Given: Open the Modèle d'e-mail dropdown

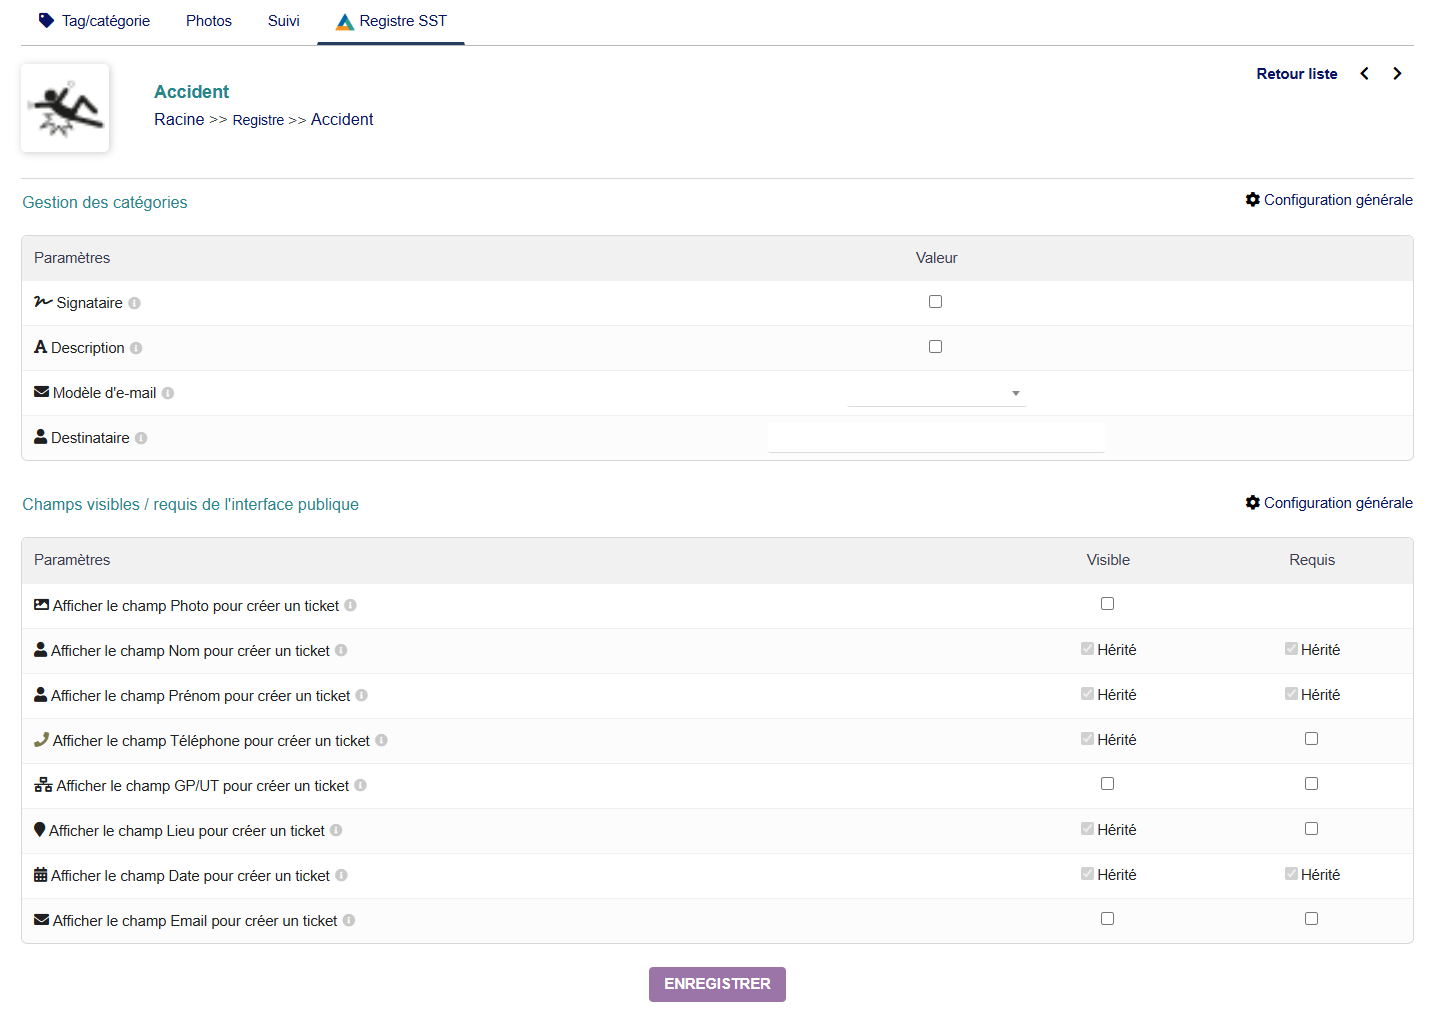Looking at the screenshot, I should click(x=936, y=393).
